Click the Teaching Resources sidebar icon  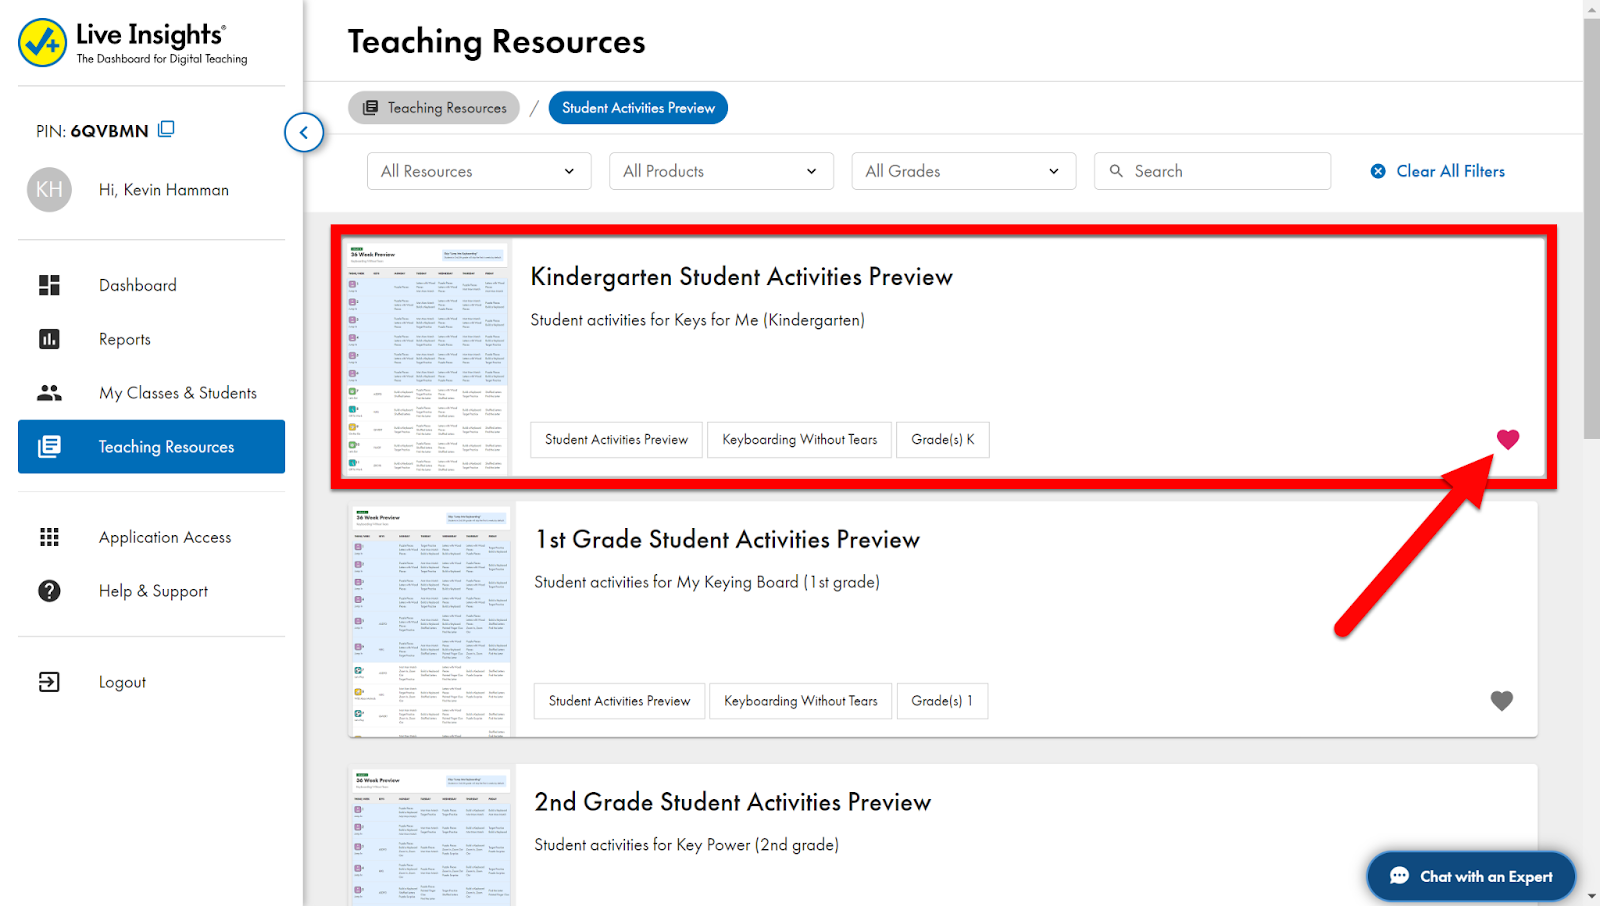pos(49,447)
